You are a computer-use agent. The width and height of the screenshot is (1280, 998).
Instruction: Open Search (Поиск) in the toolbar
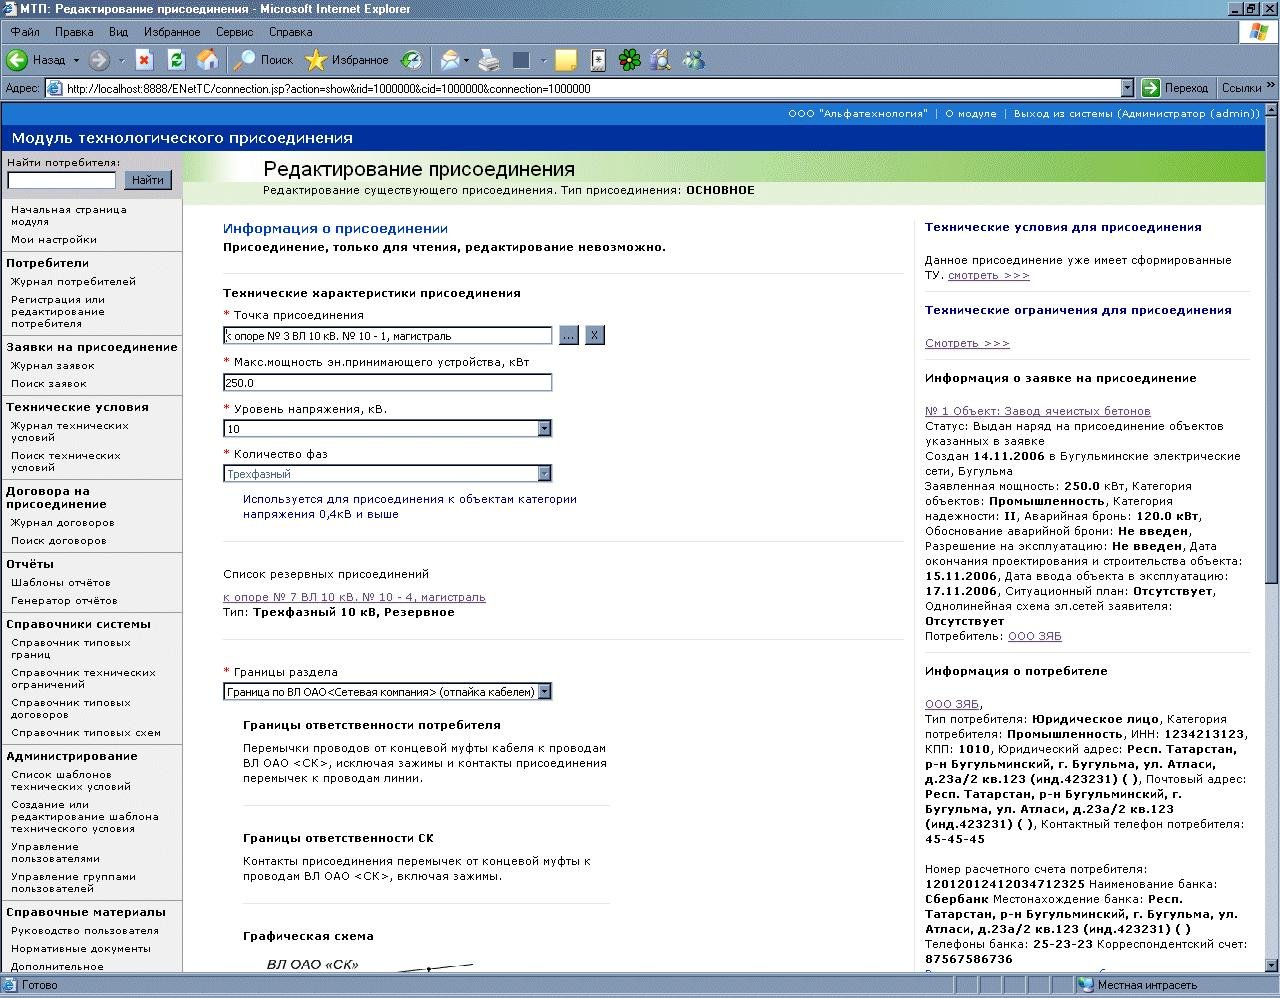pos(263,60)
